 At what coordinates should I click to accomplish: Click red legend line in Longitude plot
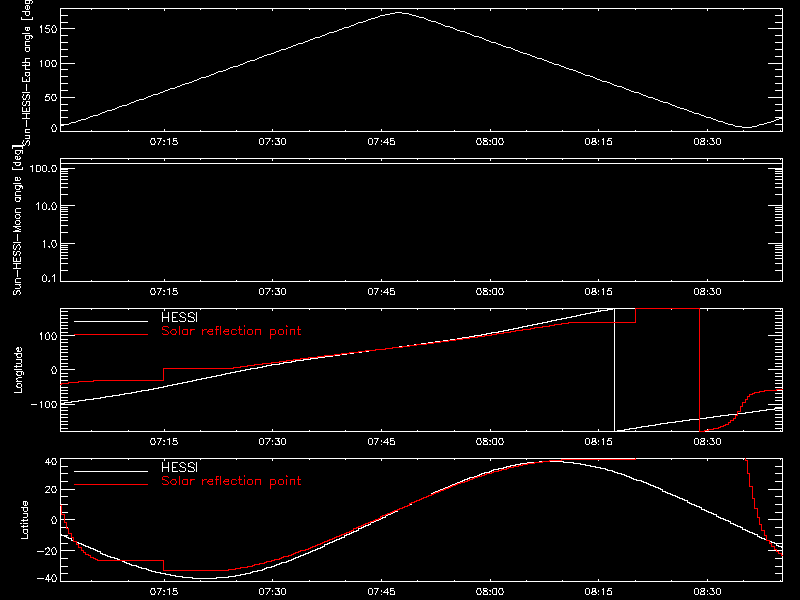click(x=111, y=335)
